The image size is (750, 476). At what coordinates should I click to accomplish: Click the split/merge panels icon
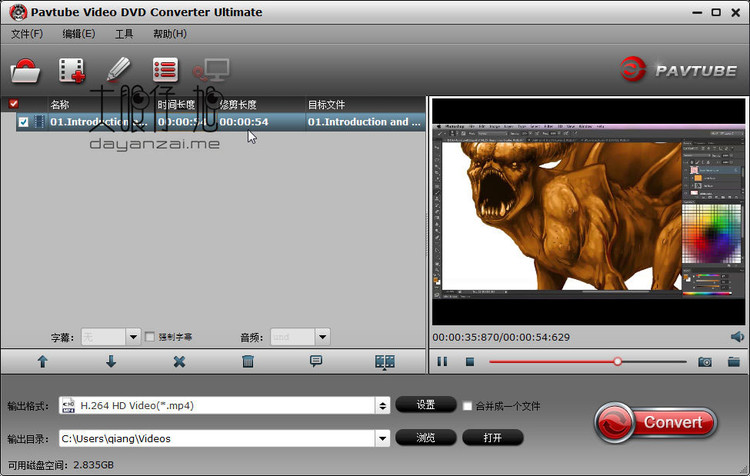(385, 362)
